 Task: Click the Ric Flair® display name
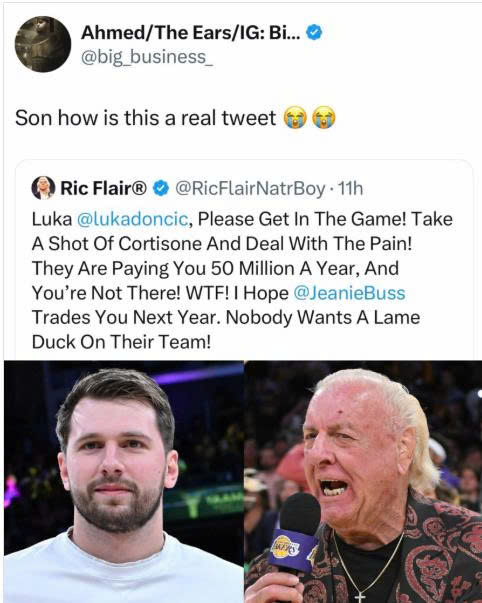[x=104, y=188]
